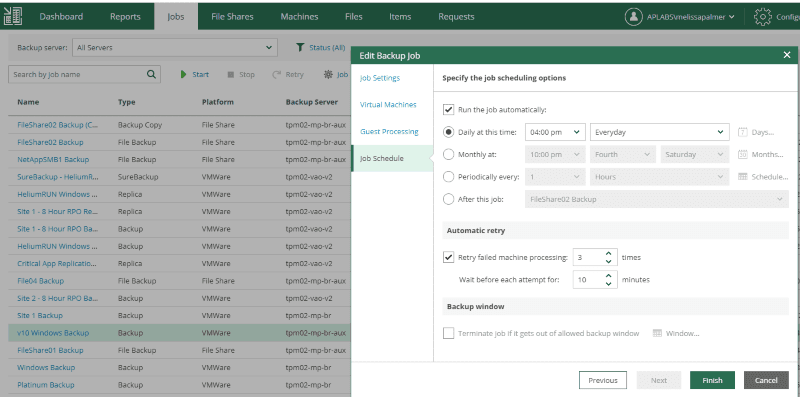Open the Platinum Backup job link

[46, 385]
